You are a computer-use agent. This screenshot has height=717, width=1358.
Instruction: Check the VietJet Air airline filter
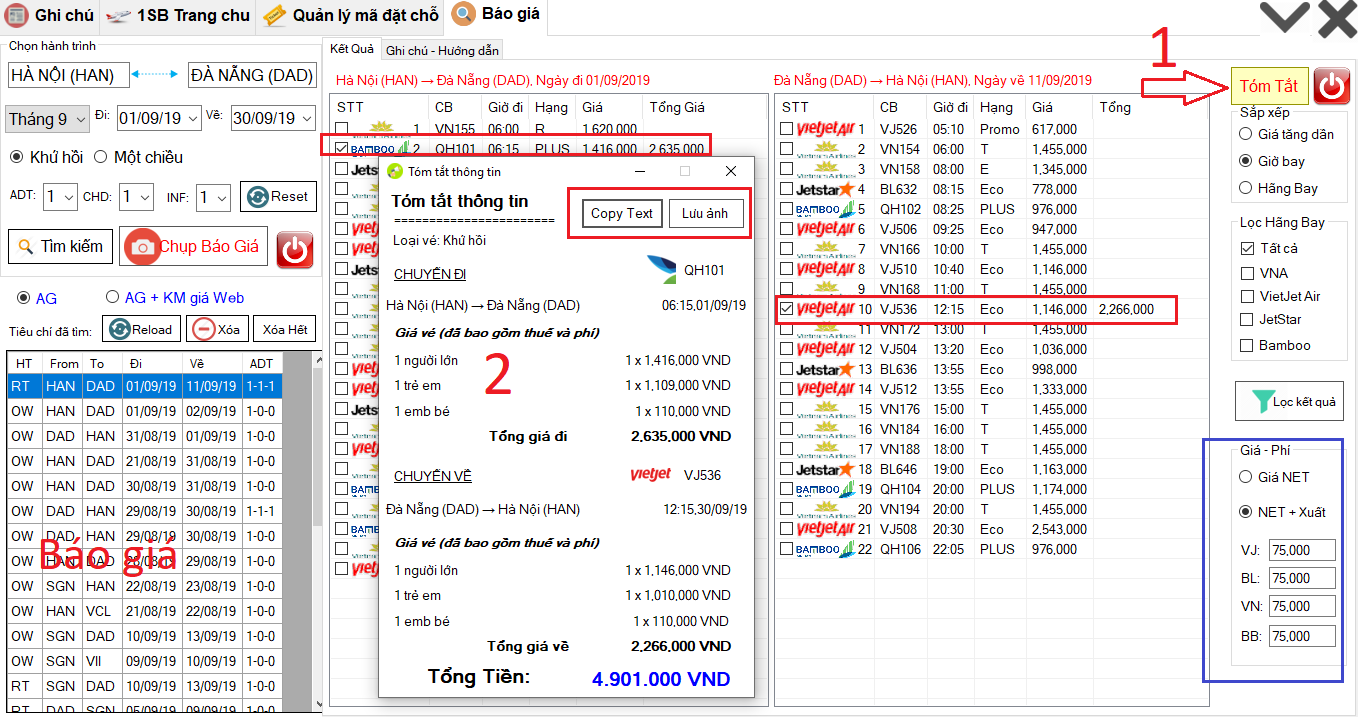1247,296
